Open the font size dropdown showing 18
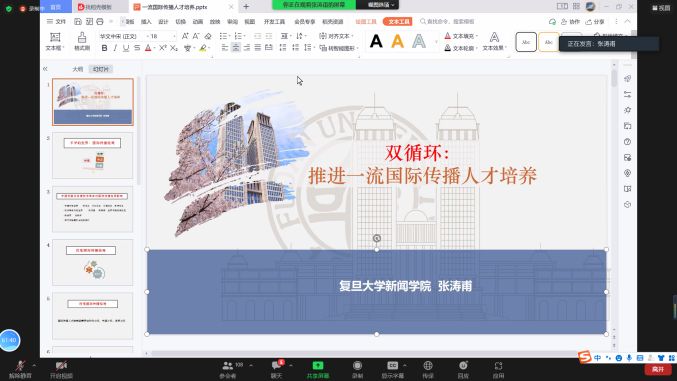677x381 pixels. point(163,36)
